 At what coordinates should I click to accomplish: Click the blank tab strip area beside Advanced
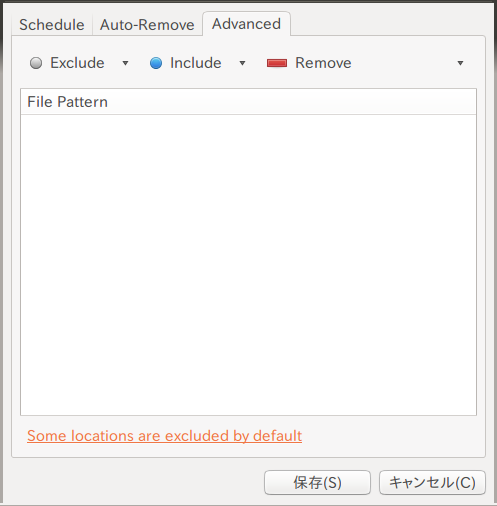[x=388, y=24]
